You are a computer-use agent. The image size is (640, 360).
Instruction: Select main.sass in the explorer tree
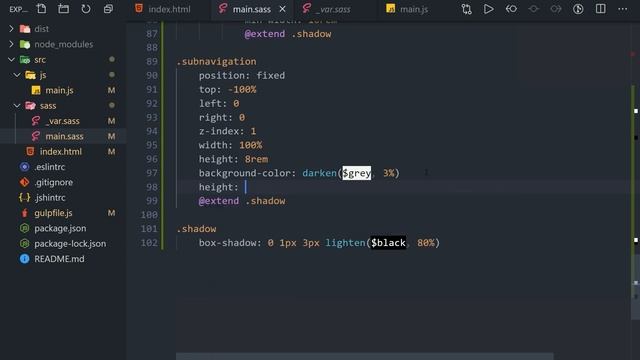(x=64, y=136)
